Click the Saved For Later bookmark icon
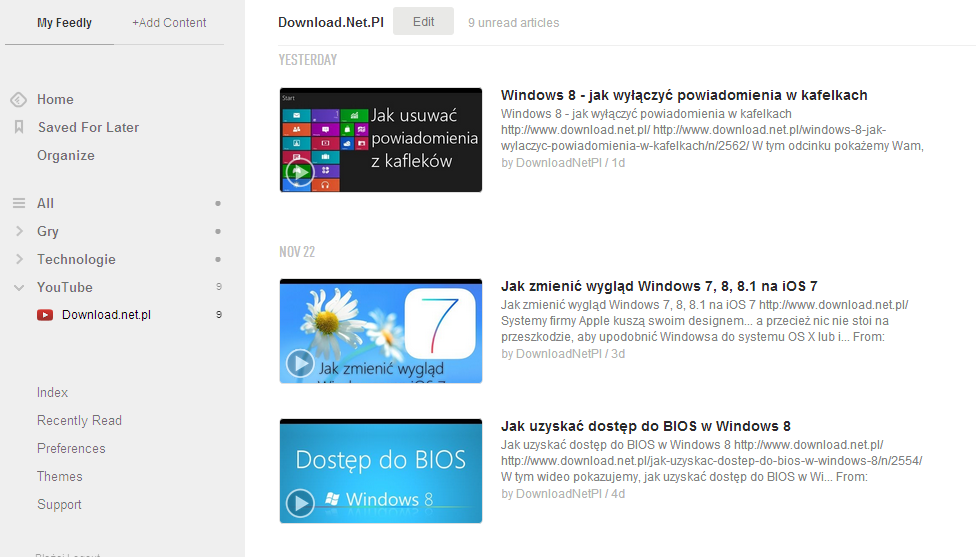Viewport: 976px width, 557px height. coord(19,128)
